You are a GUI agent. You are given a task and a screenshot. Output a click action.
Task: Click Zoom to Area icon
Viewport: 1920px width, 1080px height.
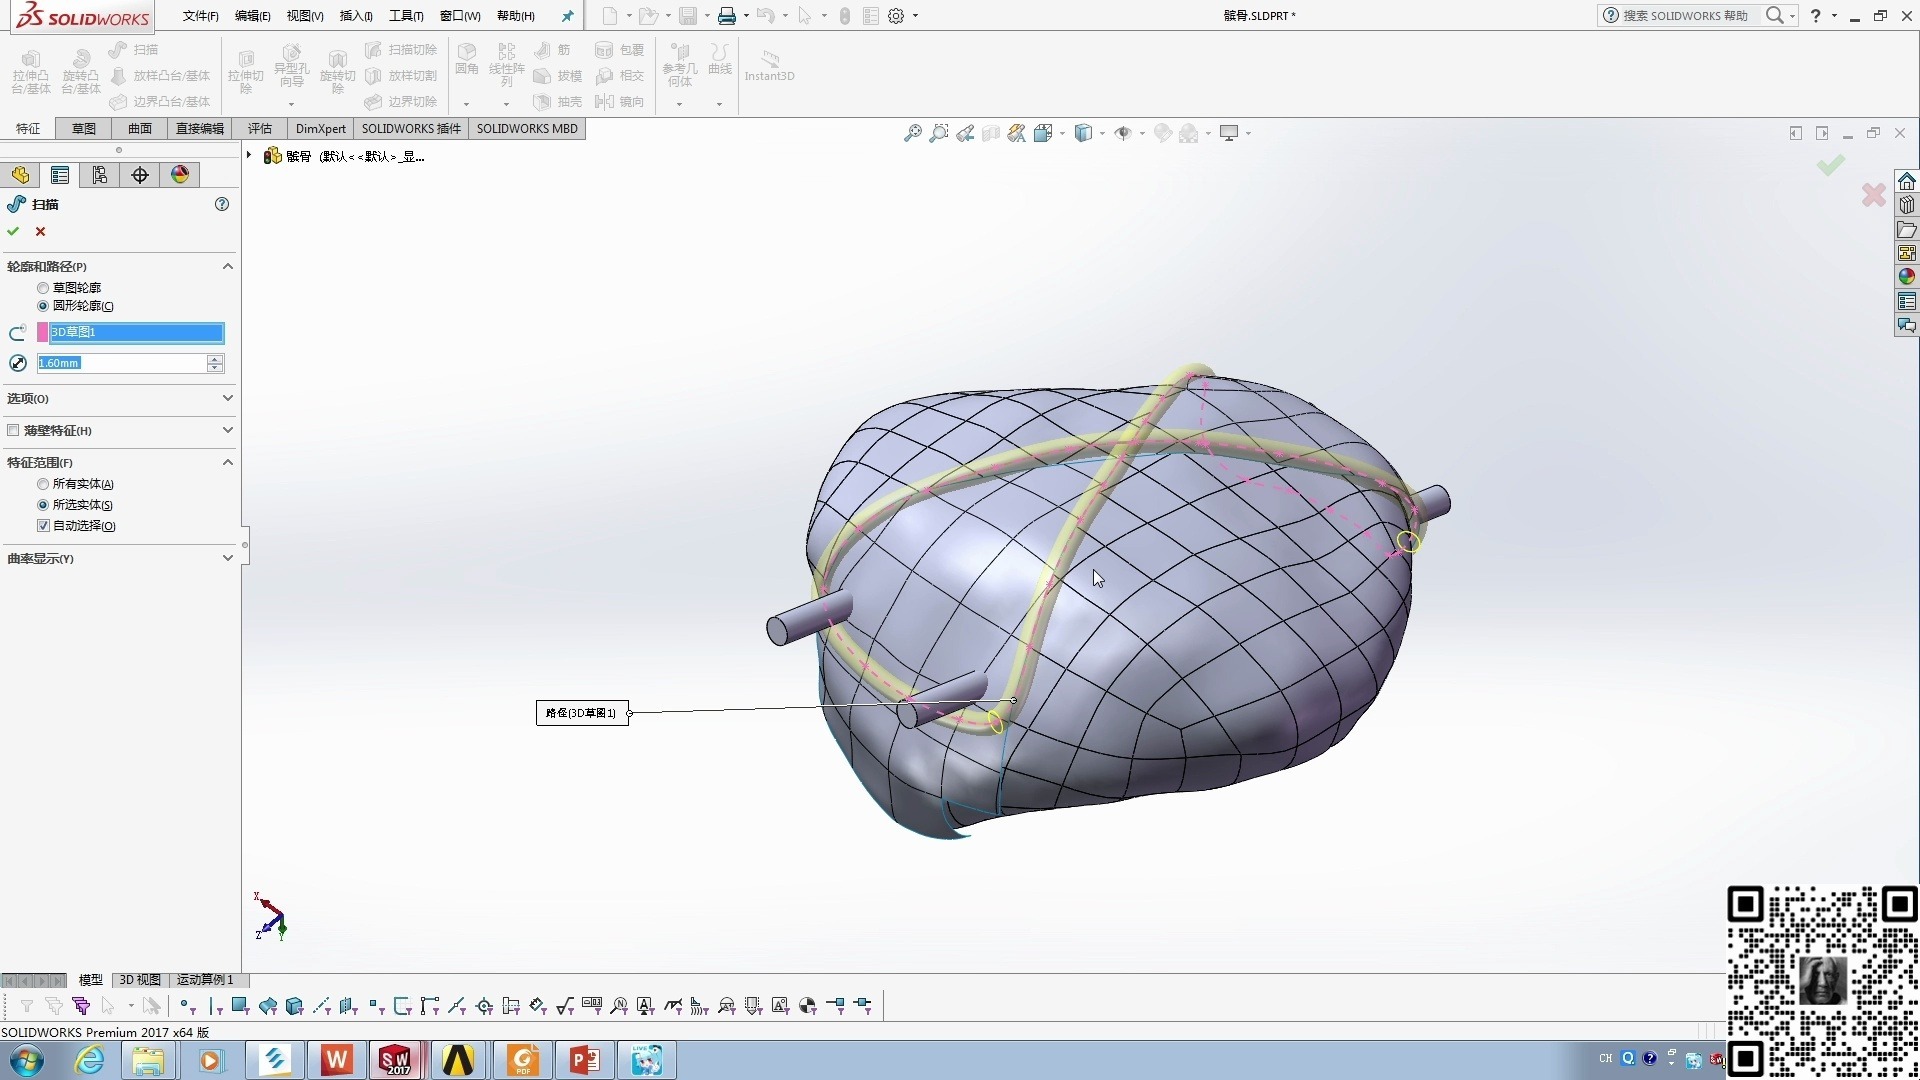938,133
